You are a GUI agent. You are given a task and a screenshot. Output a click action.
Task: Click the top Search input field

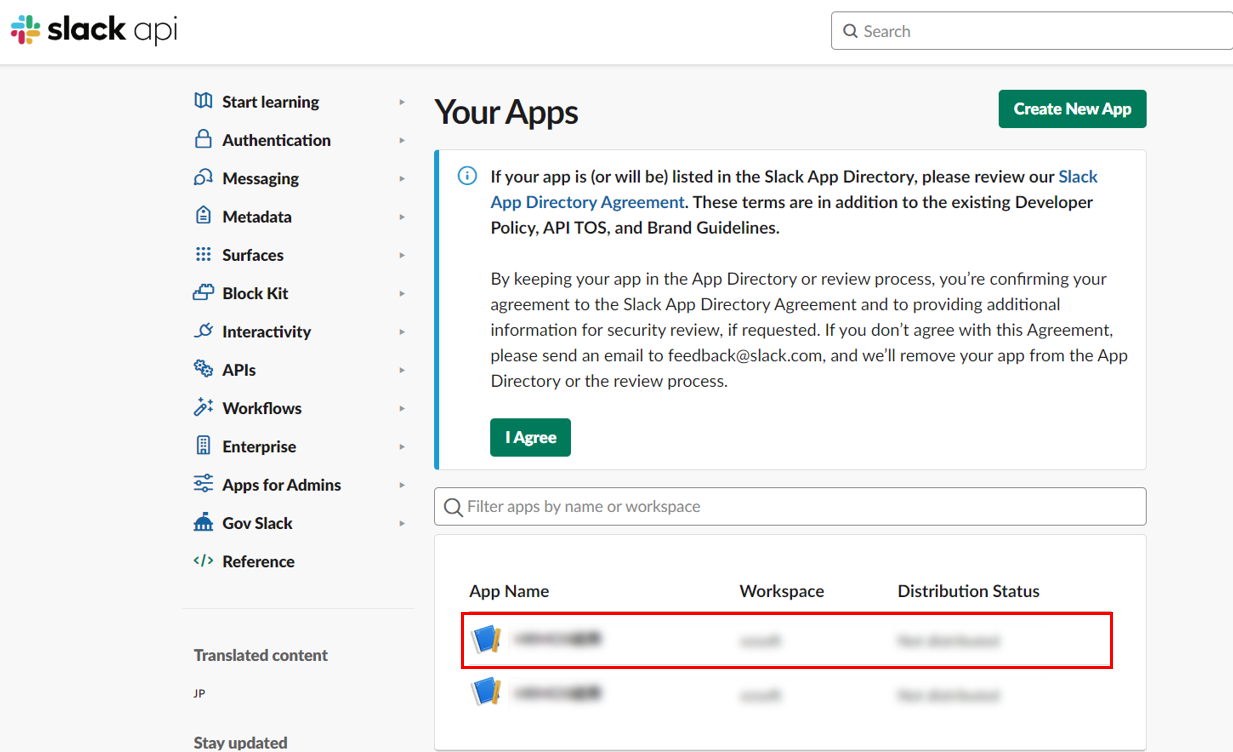(x=1032, y=31)
